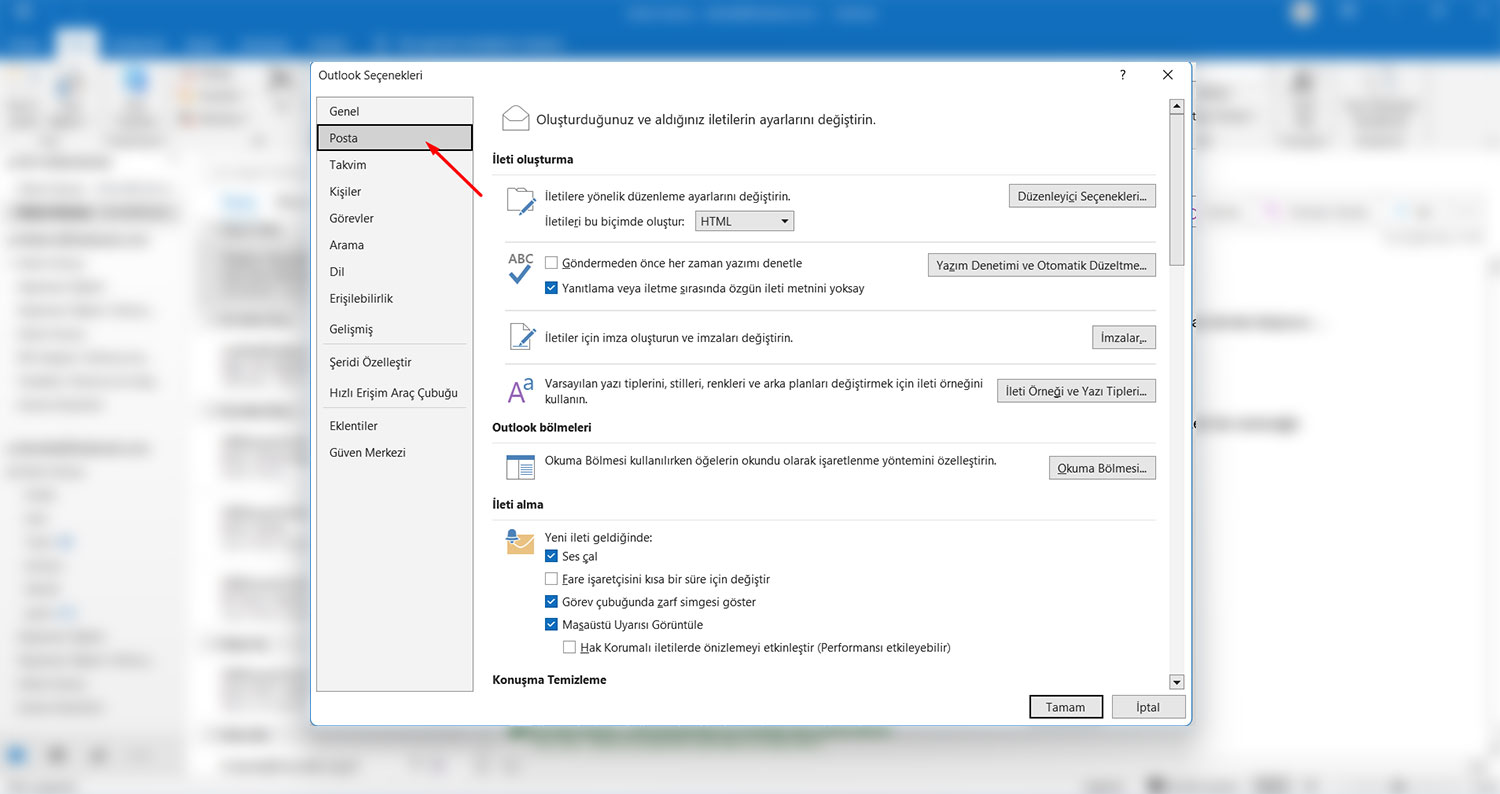Click the 'İmzalar...' button
1500x794 pixels.
[x=1123, y=338]
